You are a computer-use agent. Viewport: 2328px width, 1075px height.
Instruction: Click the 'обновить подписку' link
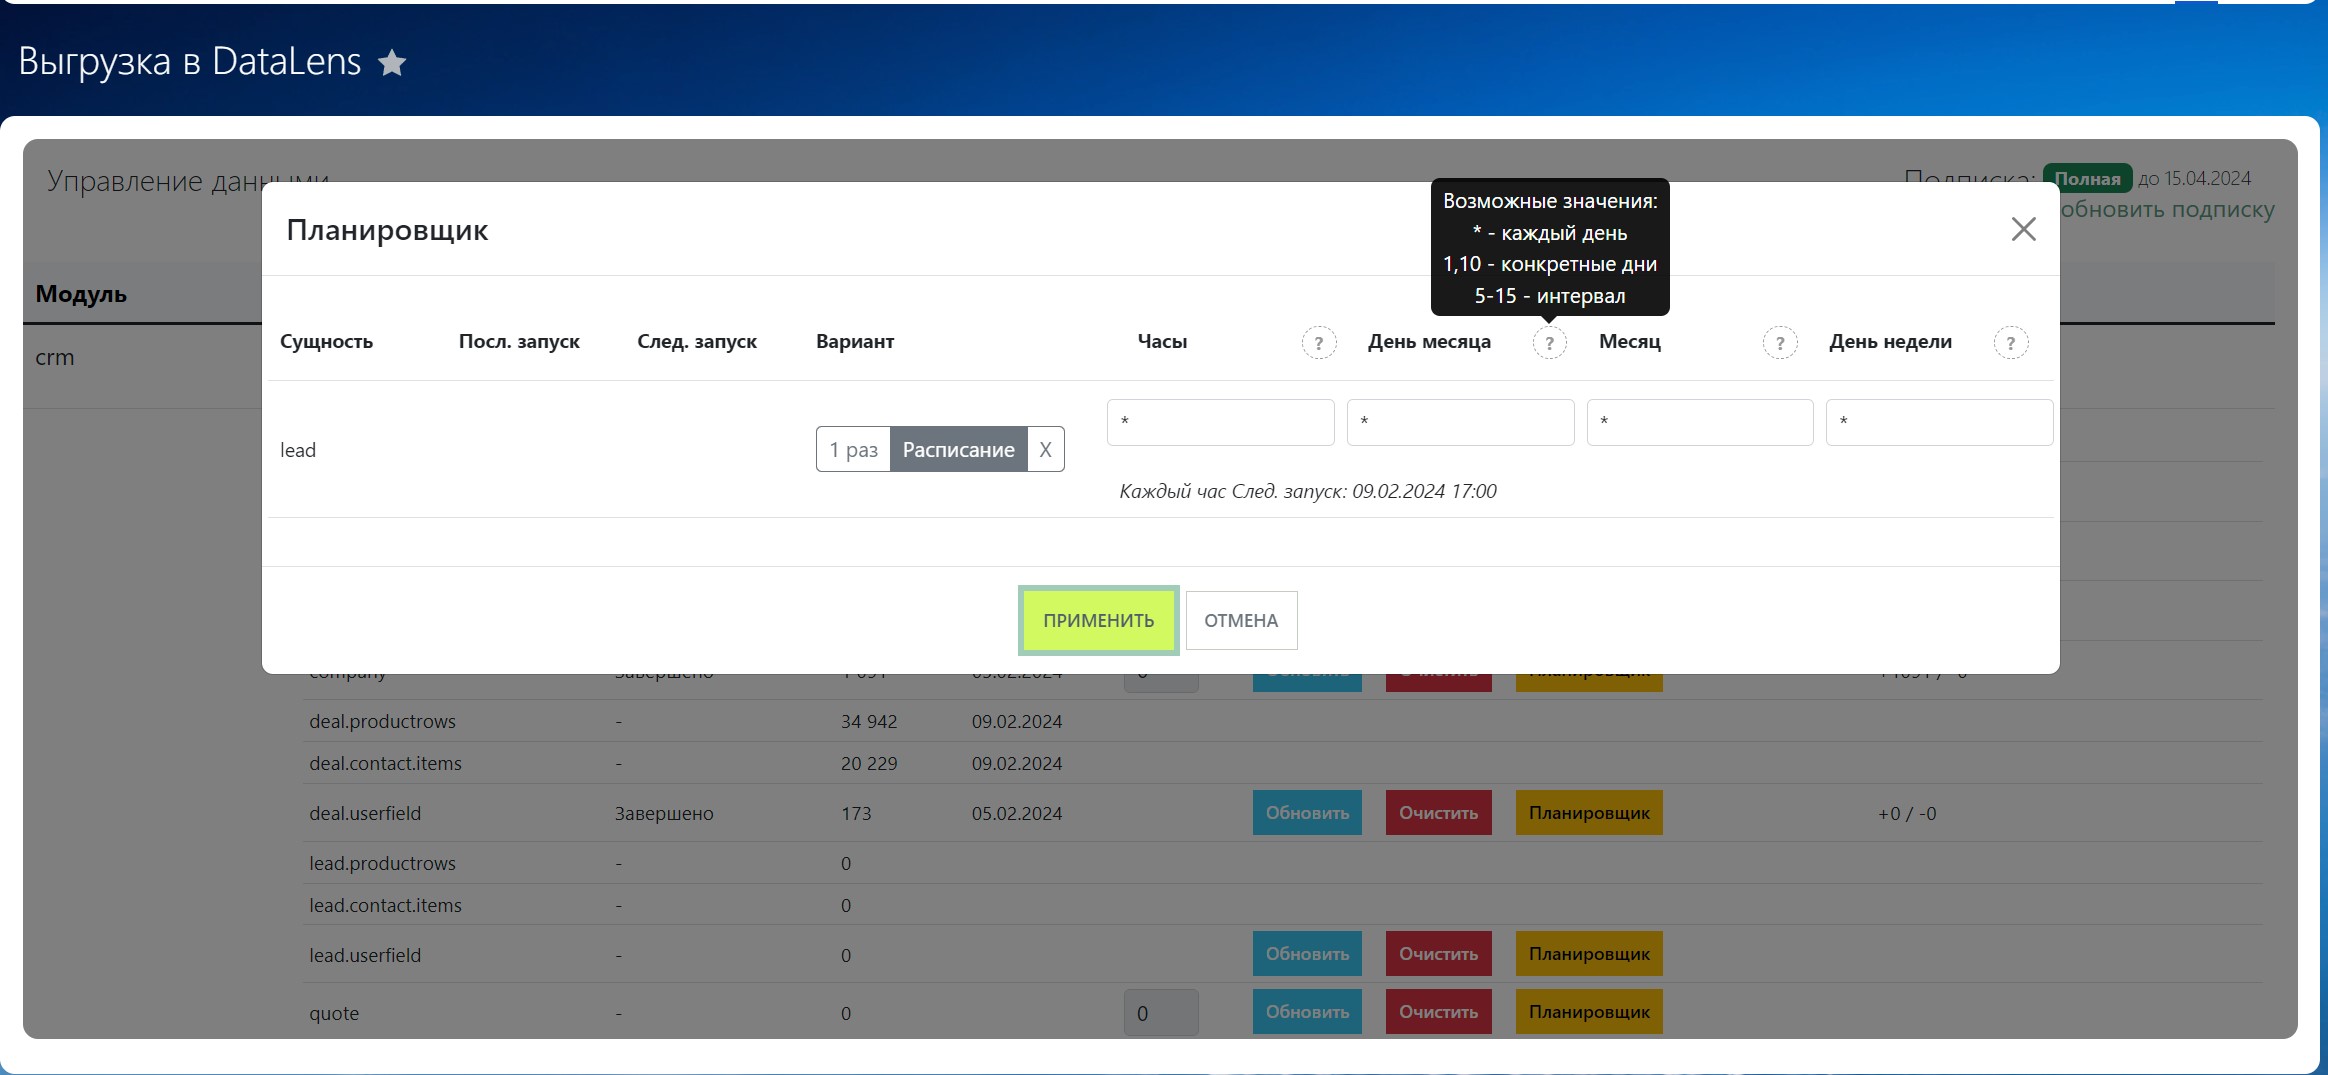2167,210
